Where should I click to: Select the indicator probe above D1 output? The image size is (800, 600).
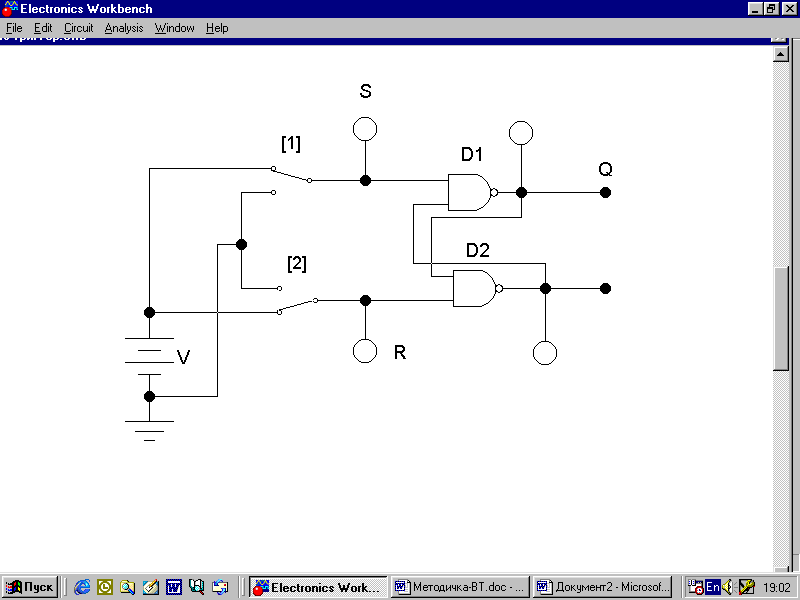521,133
